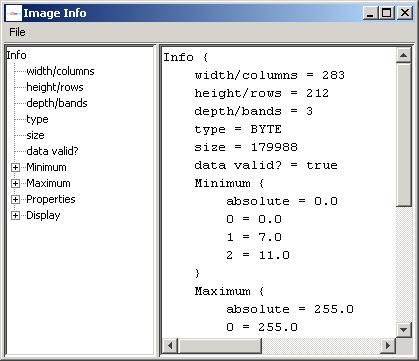Select height/rows in the tree
The image size is (419, 361).
click(55, 87)
